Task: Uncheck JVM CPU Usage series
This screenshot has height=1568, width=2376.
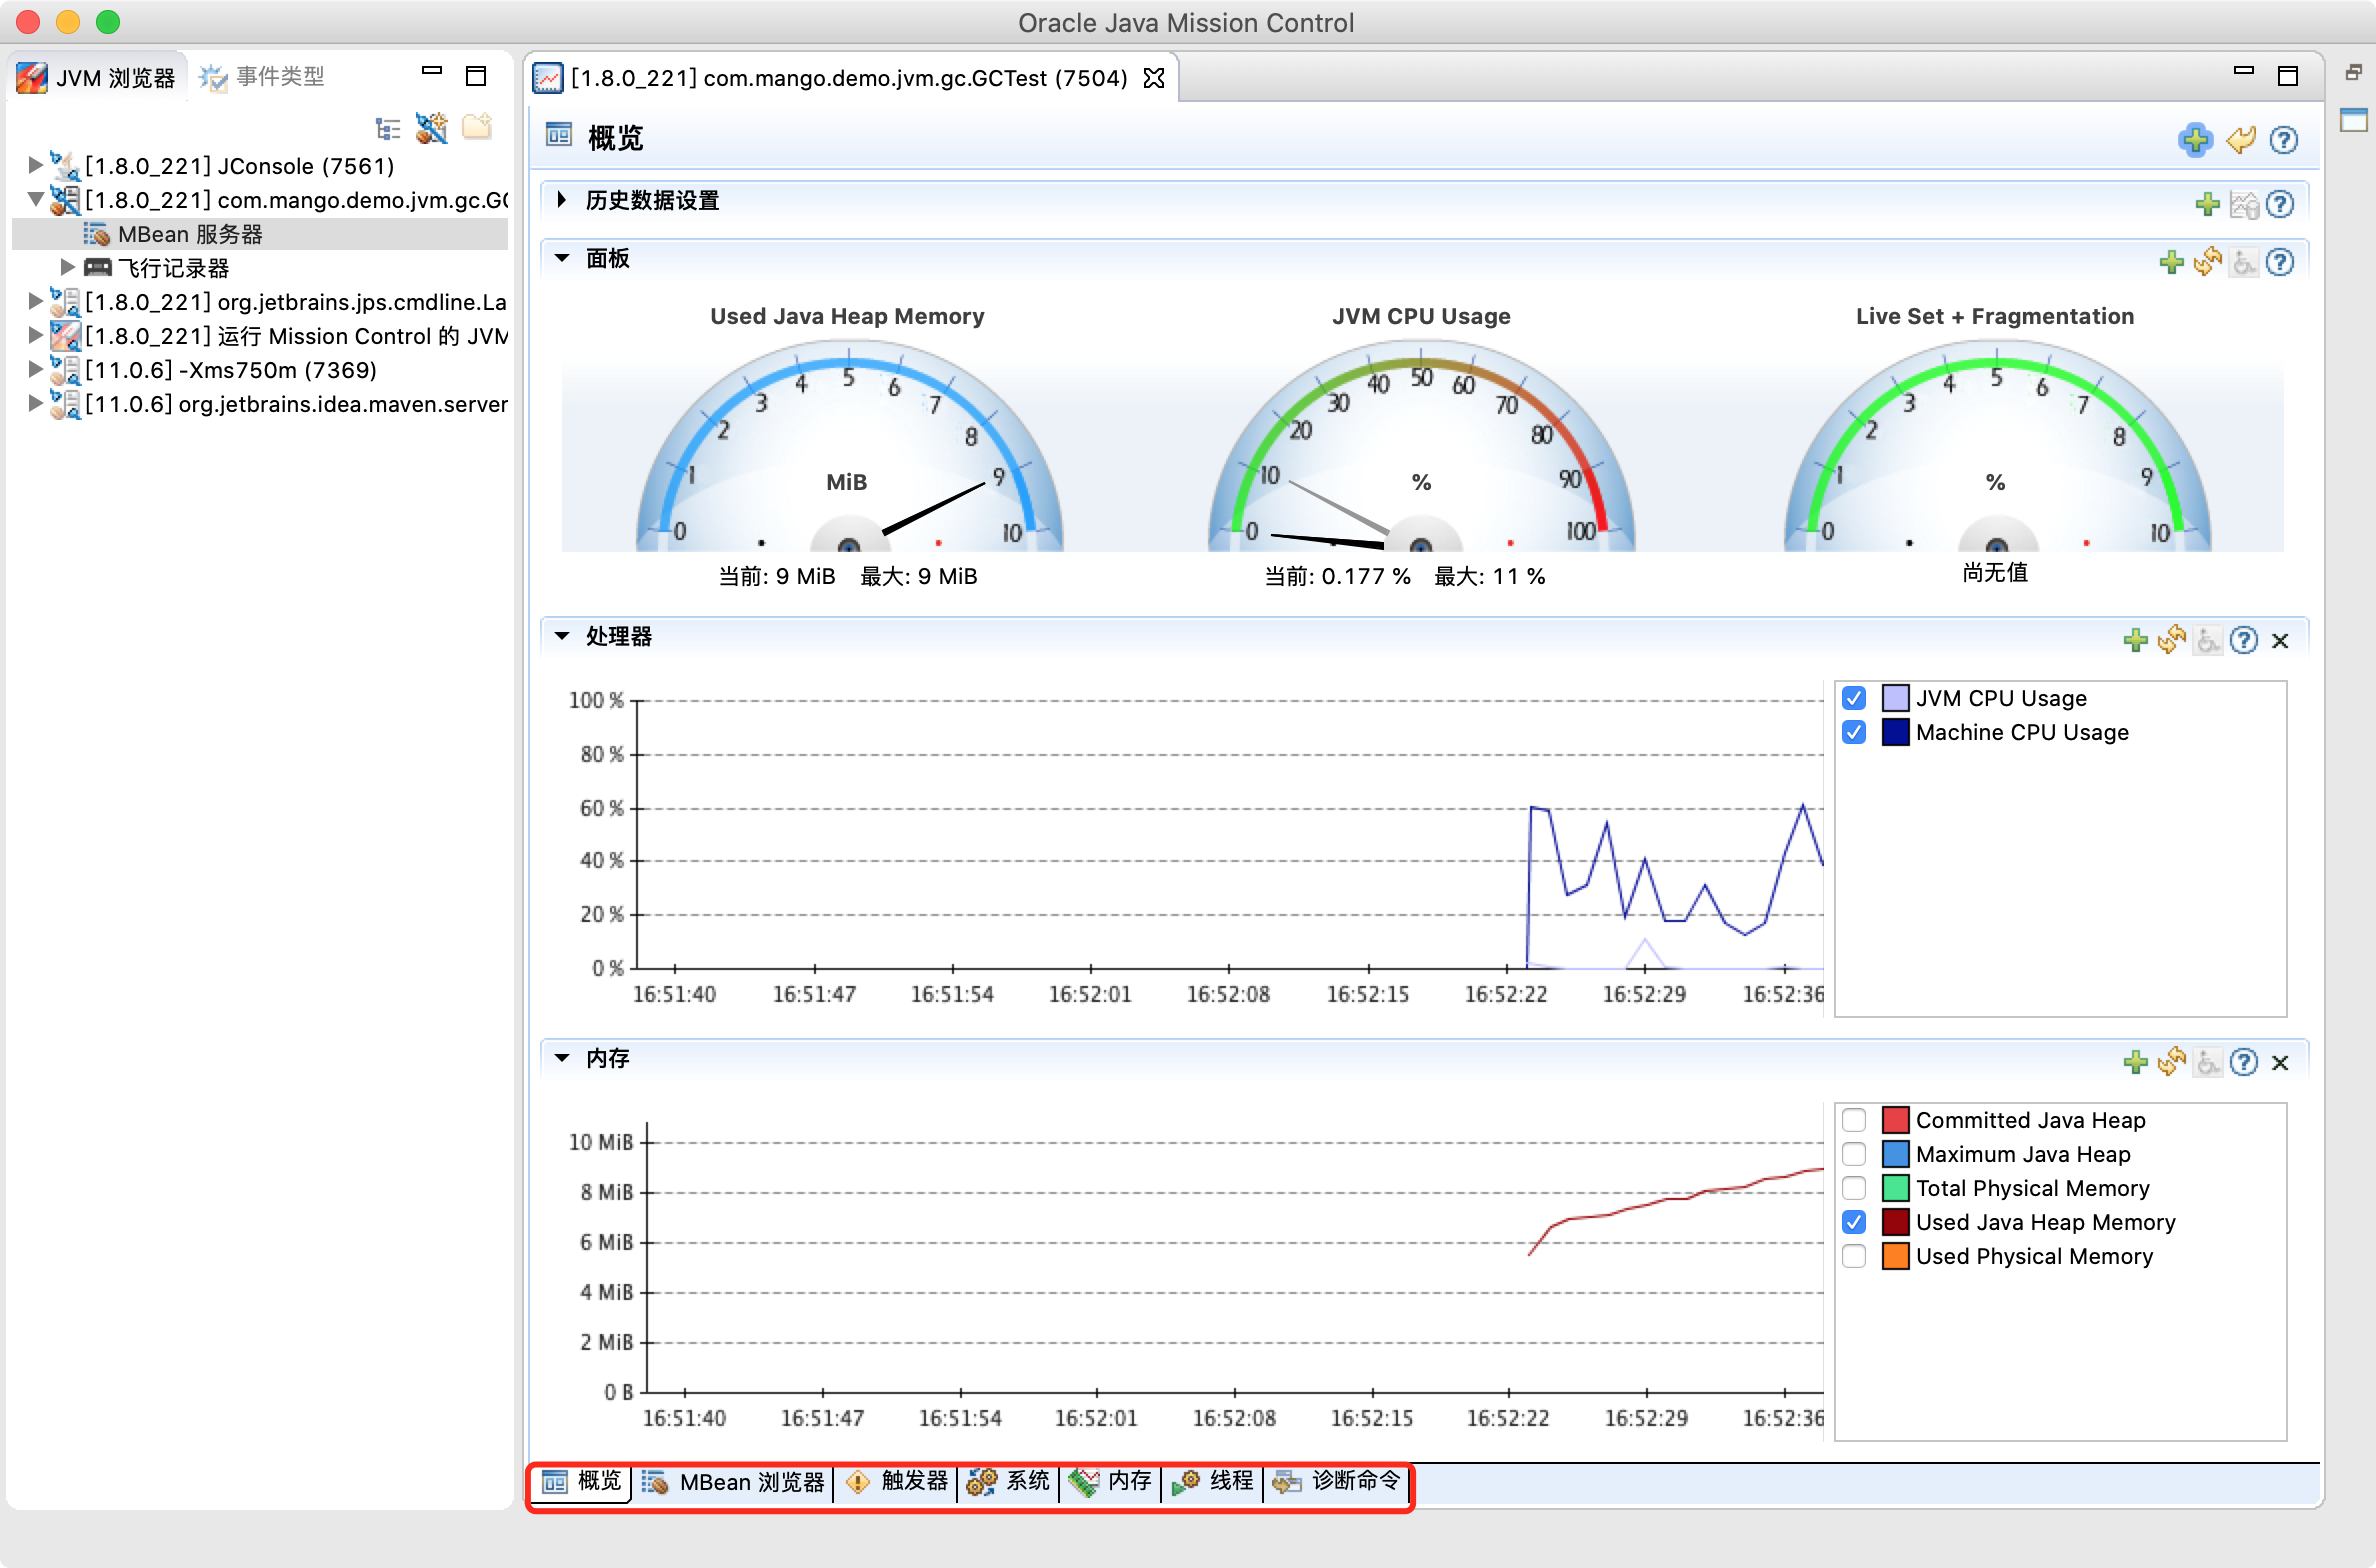Action: point(1854,698)
